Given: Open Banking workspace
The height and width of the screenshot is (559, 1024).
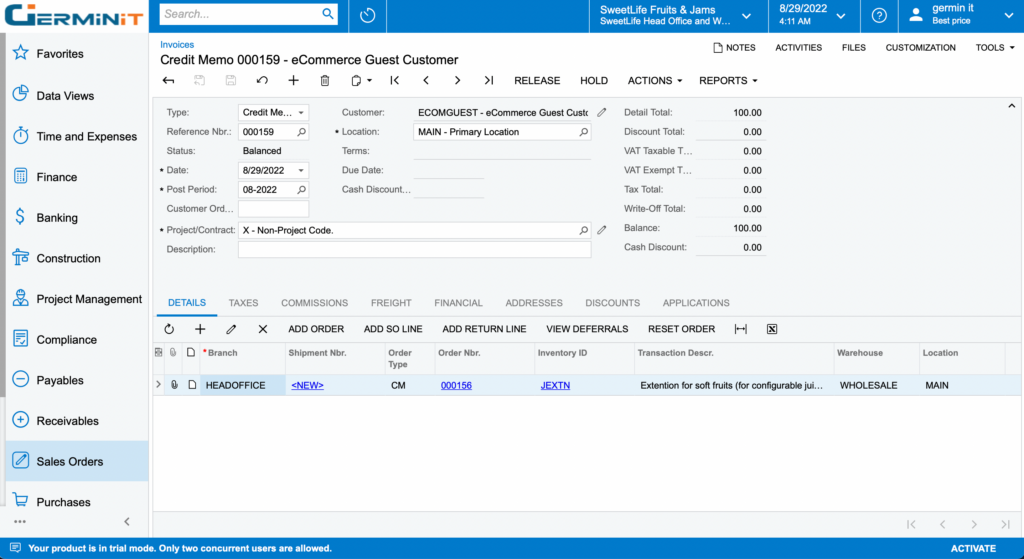Looking at the screenshot, I should coord(77,217).
